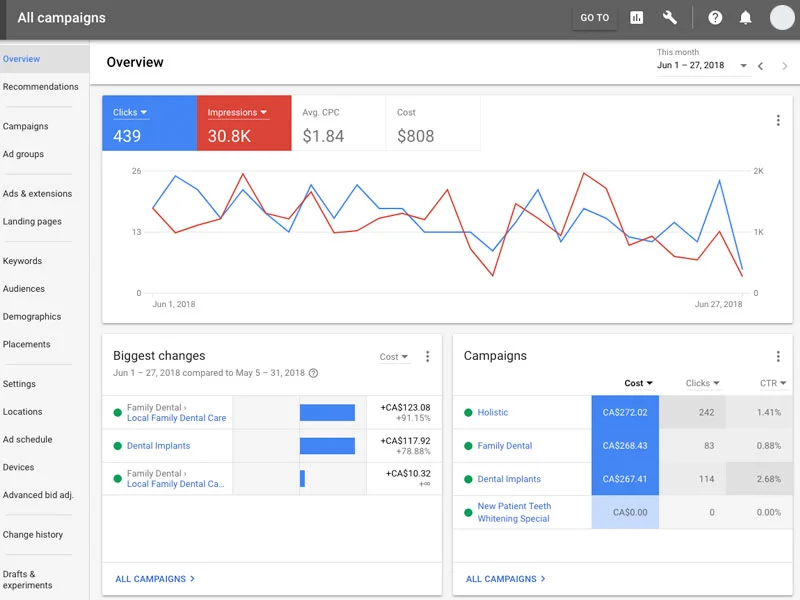Click the green status dot for Dental Implants campaign row
800x600 pixels.
[468, 479]
